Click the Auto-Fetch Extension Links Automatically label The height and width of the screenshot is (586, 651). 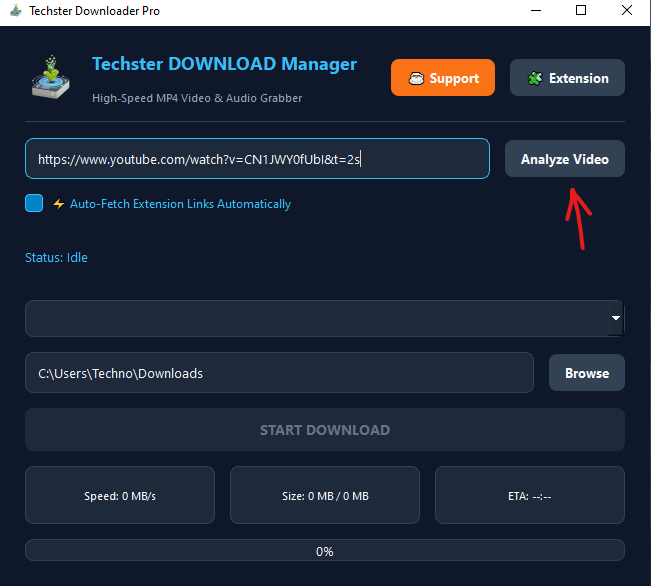(x=180, y=204)
